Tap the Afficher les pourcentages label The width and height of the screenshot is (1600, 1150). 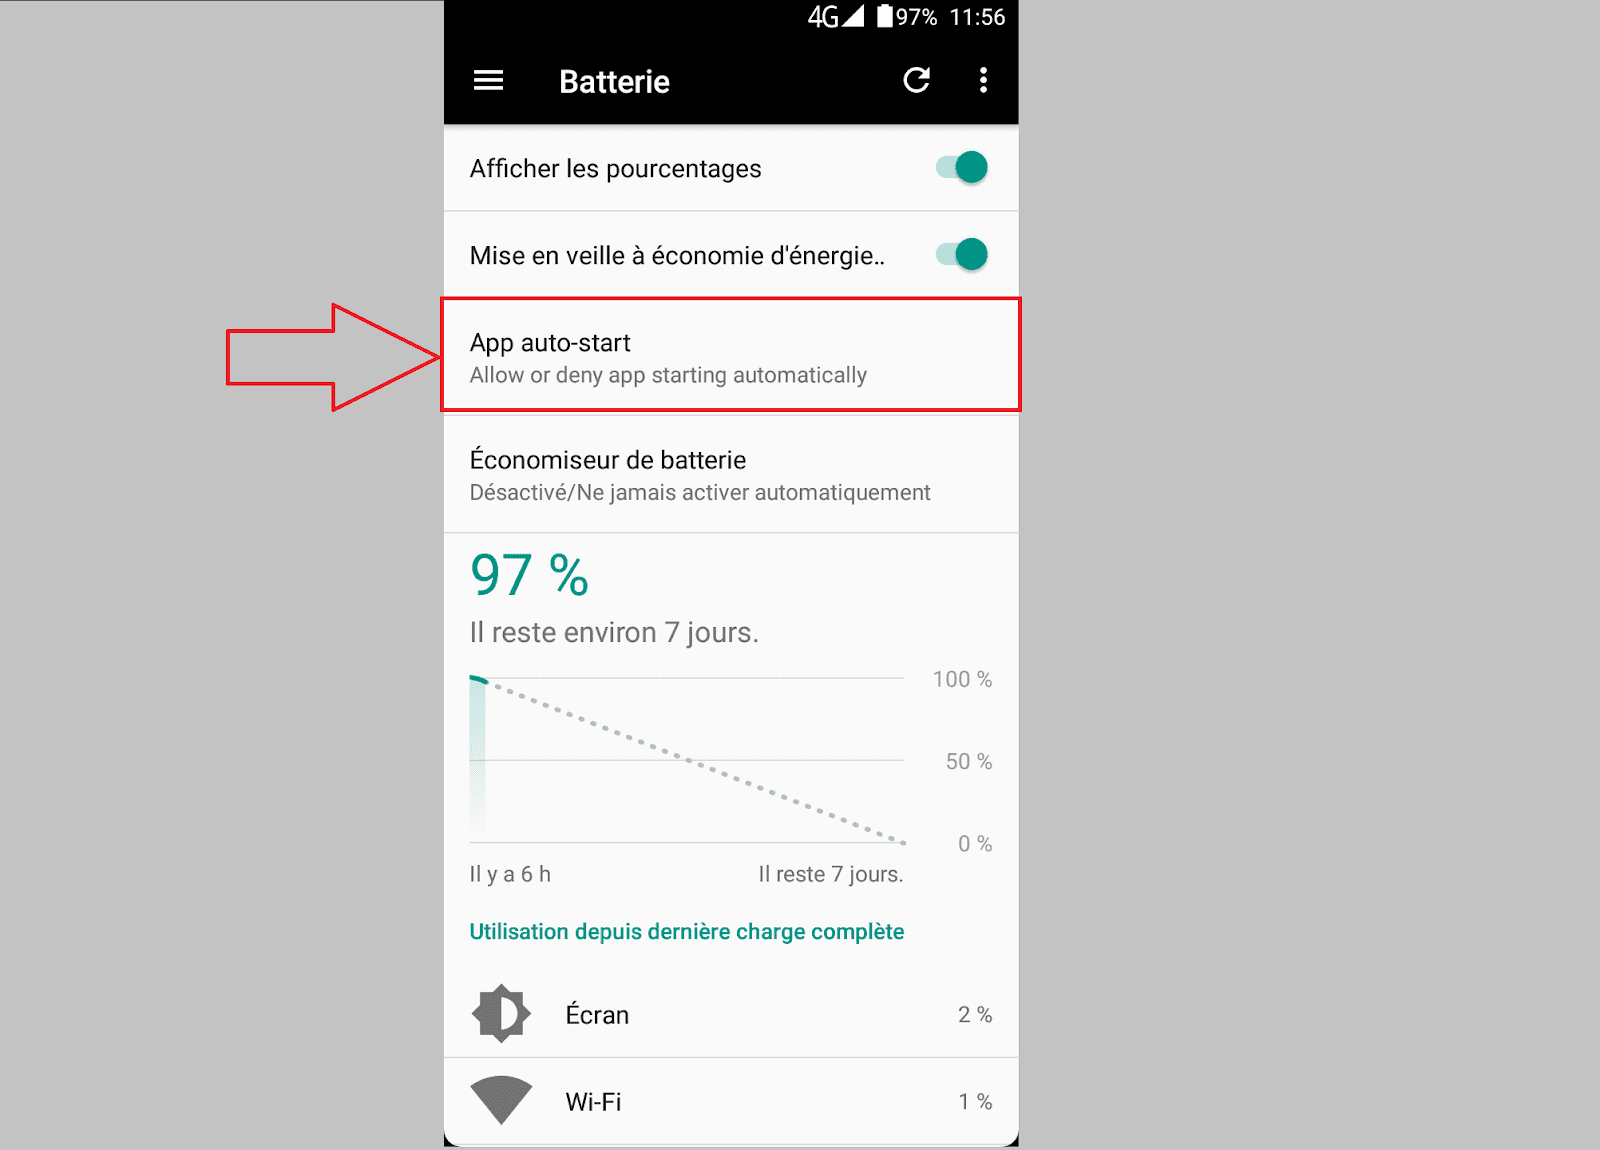(x=615, y=168)
